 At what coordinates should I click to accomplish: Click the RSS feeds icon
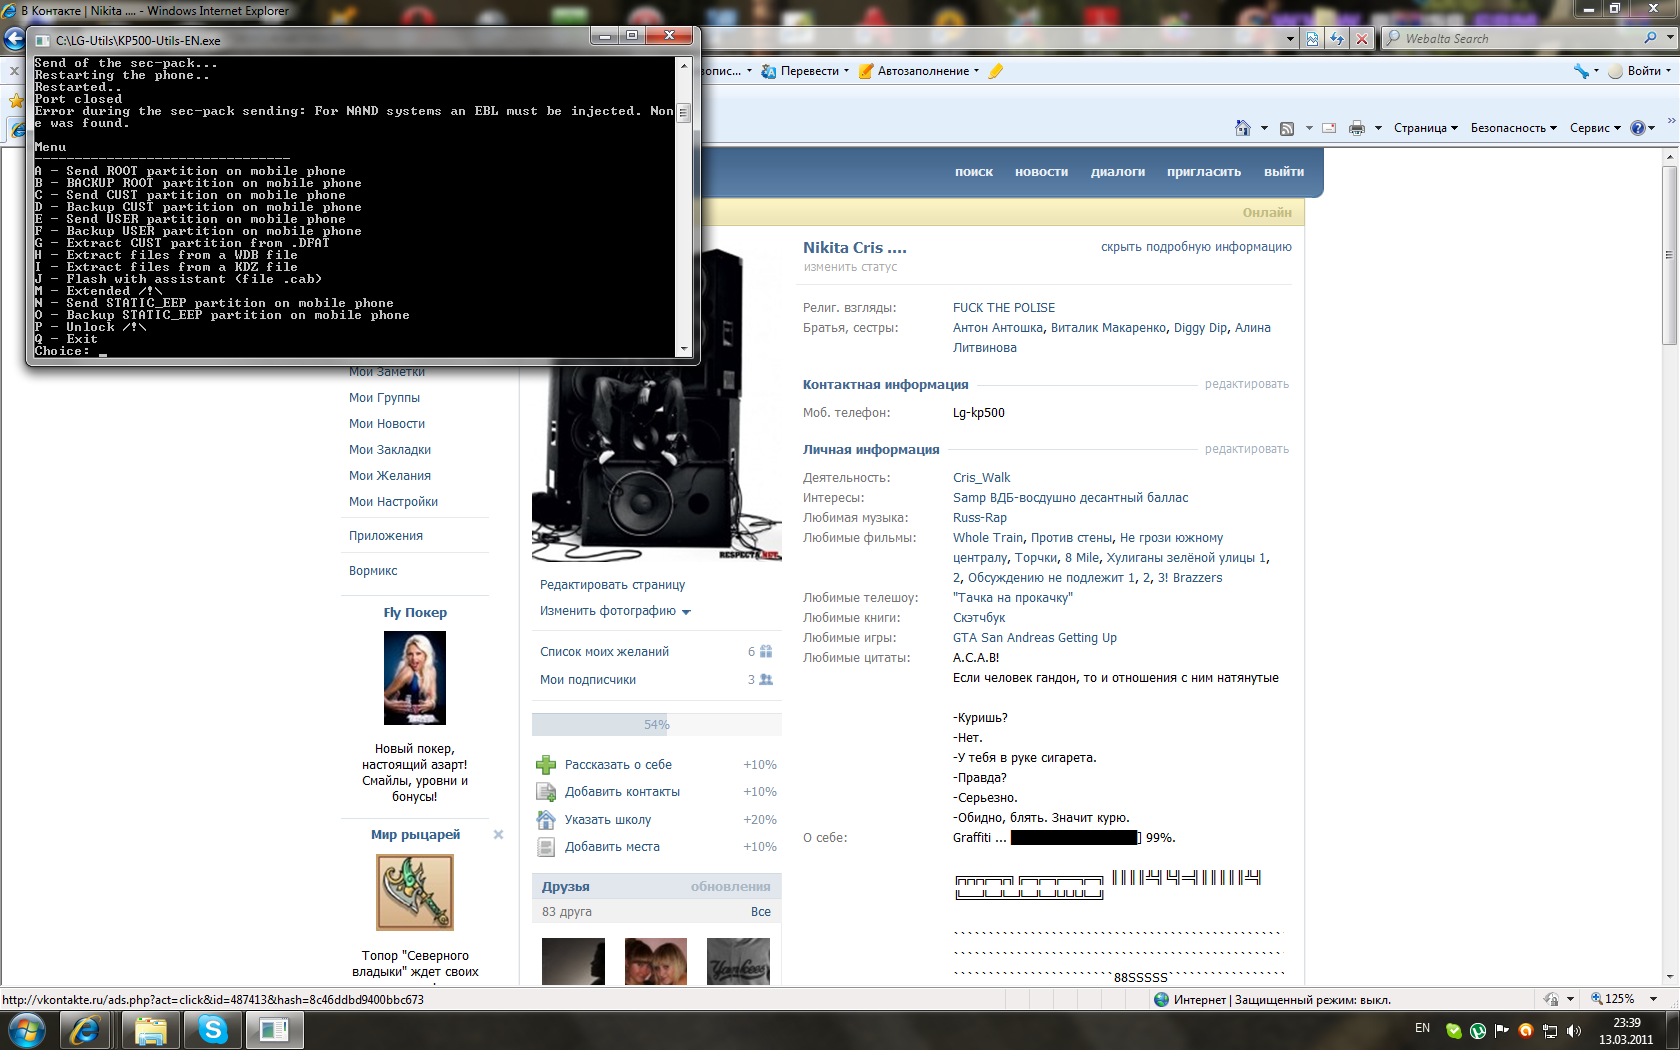point(1287,128)
